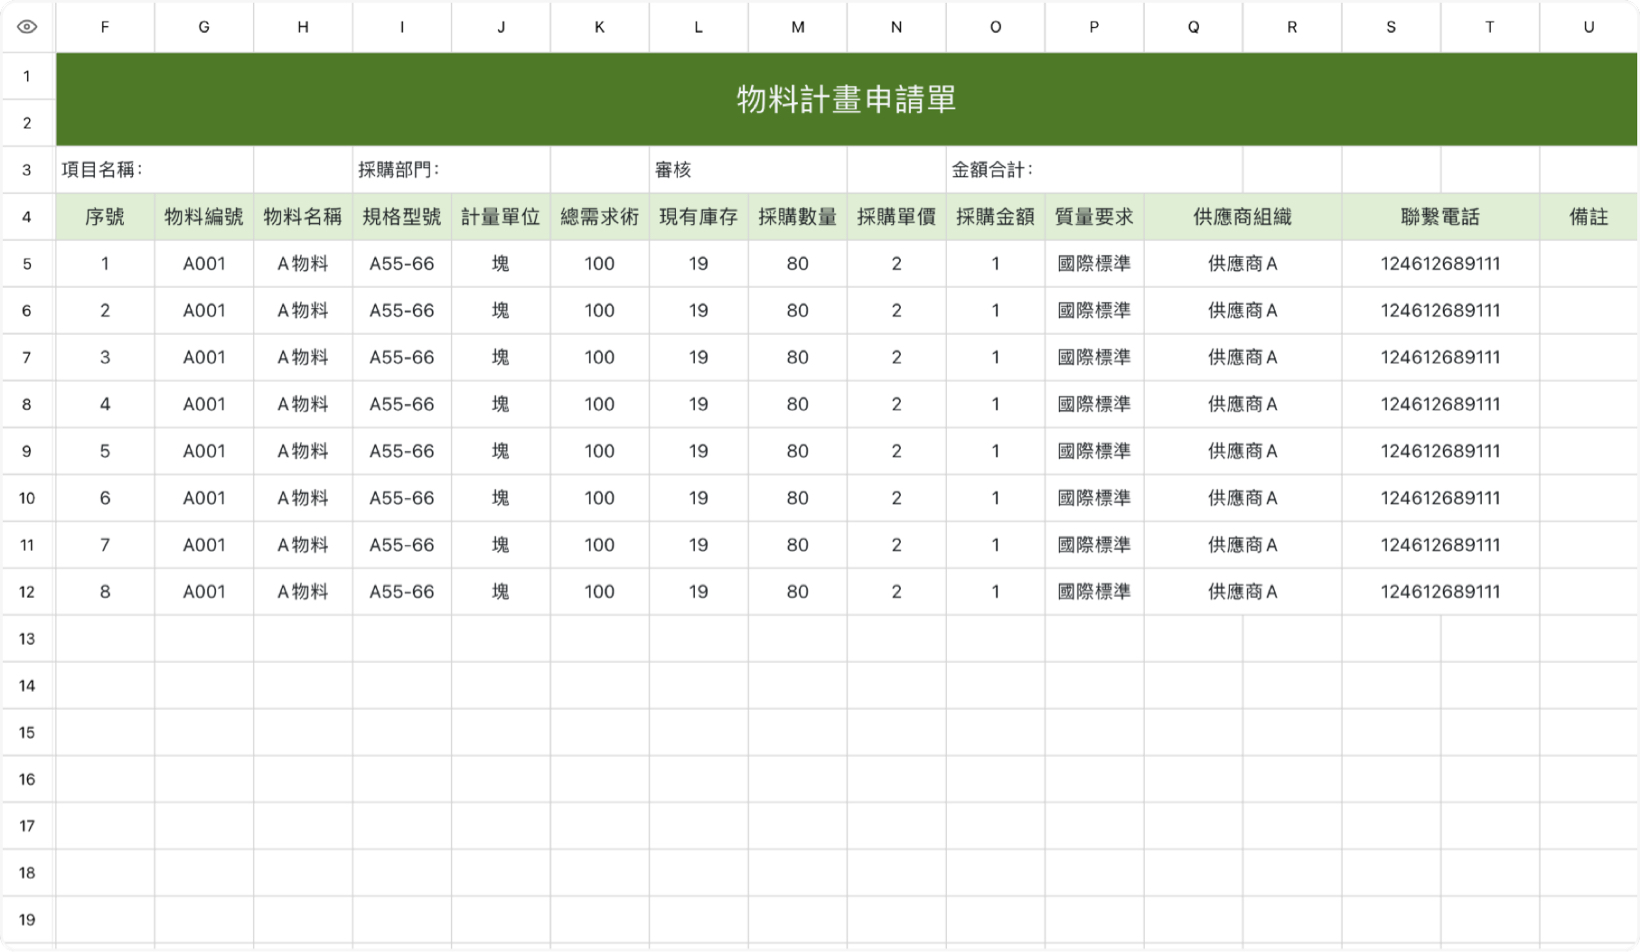Click the 備註 header cell

1589,217
